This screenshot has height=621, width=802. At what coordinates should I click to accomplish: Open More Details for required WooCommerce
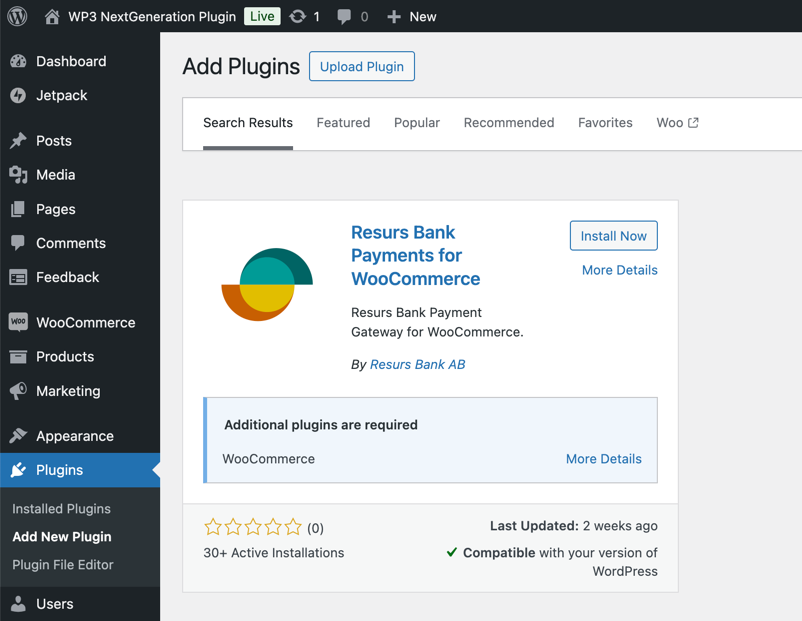604,459
